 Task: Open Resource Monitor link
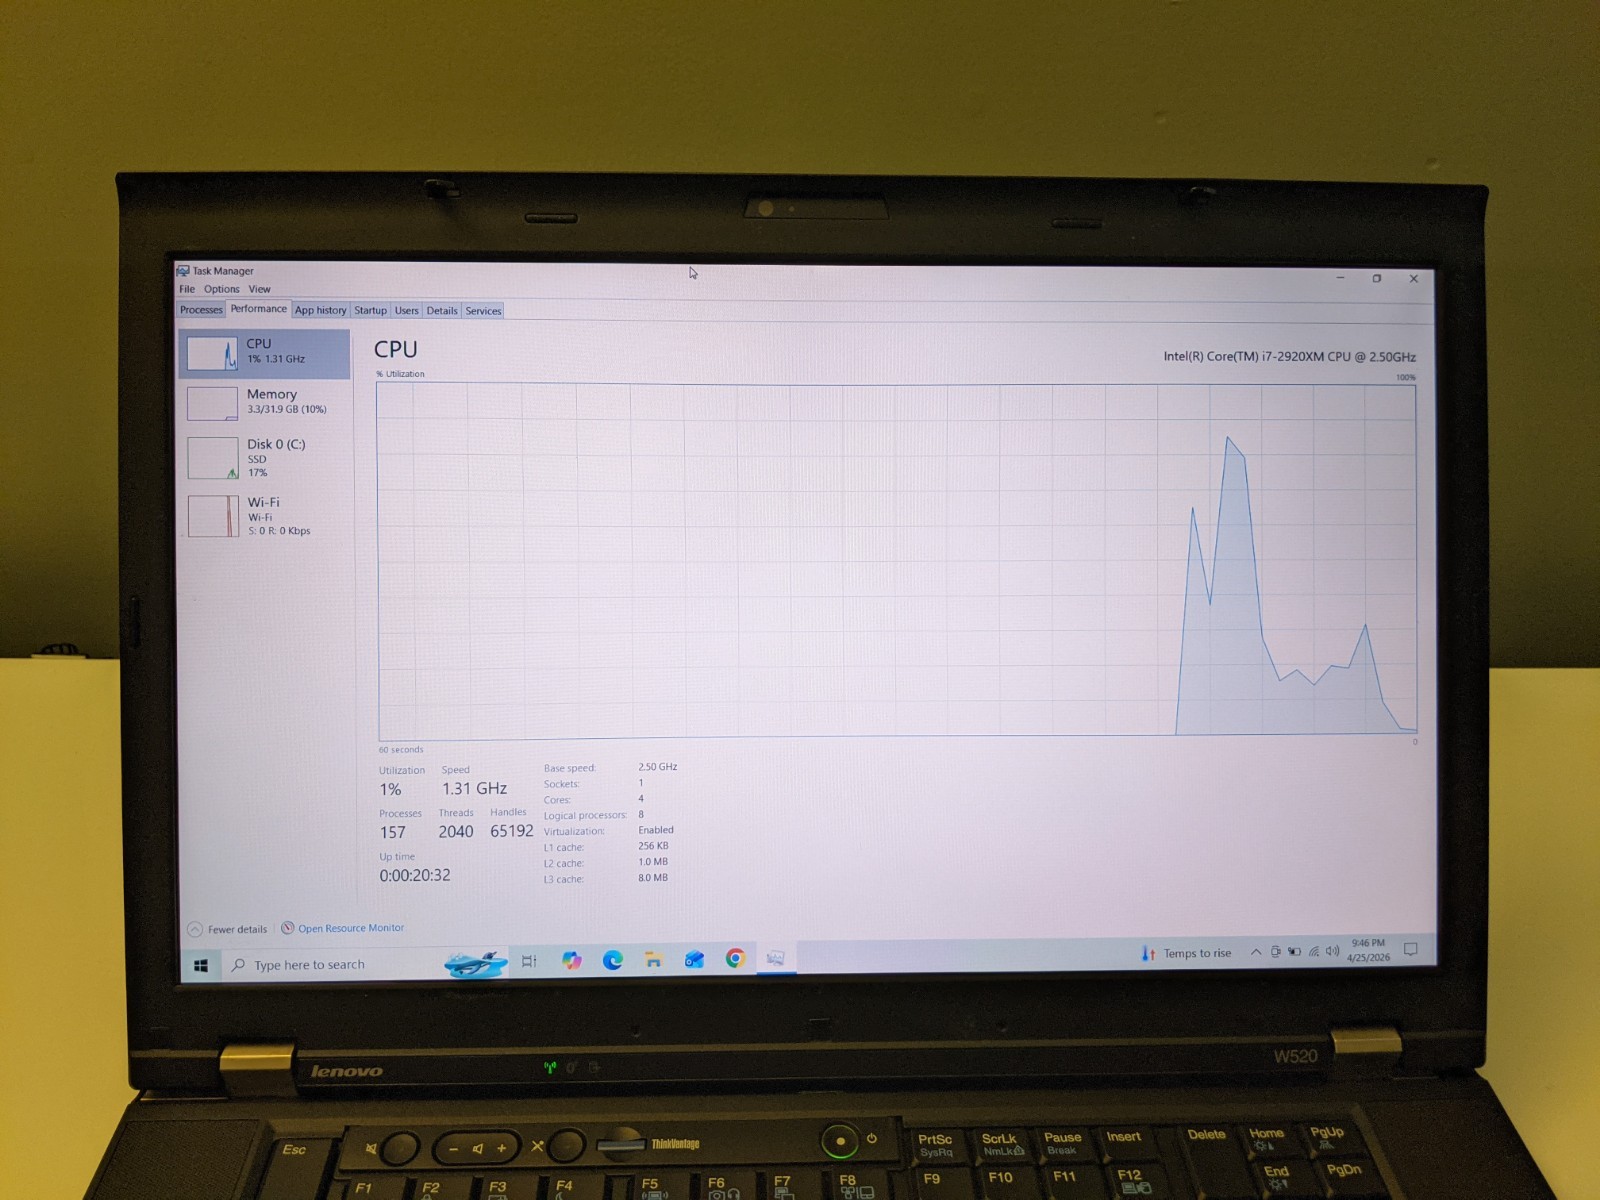[343, 928]
